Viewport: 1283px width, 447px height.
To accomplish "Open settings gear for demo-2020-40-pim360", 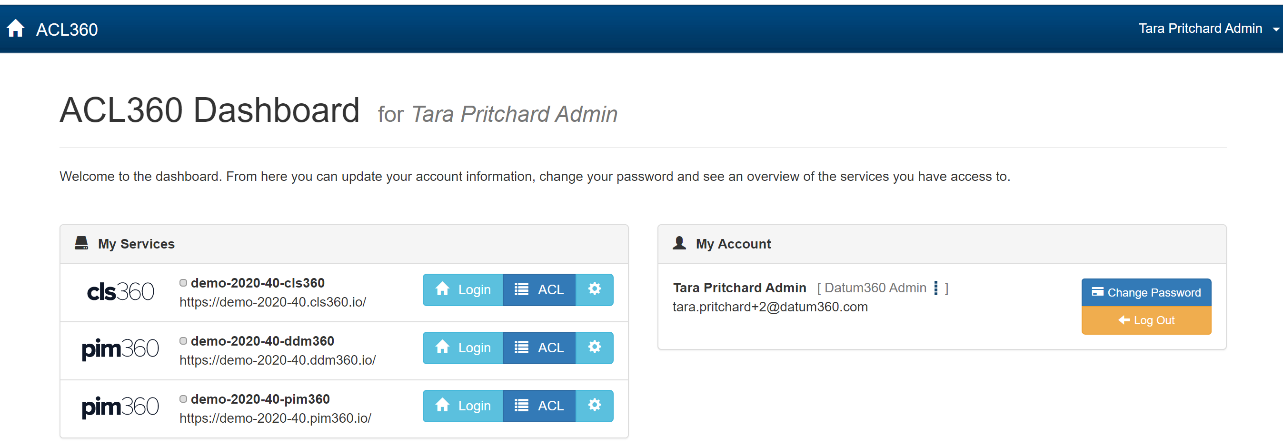I will [x=595, y=406].
